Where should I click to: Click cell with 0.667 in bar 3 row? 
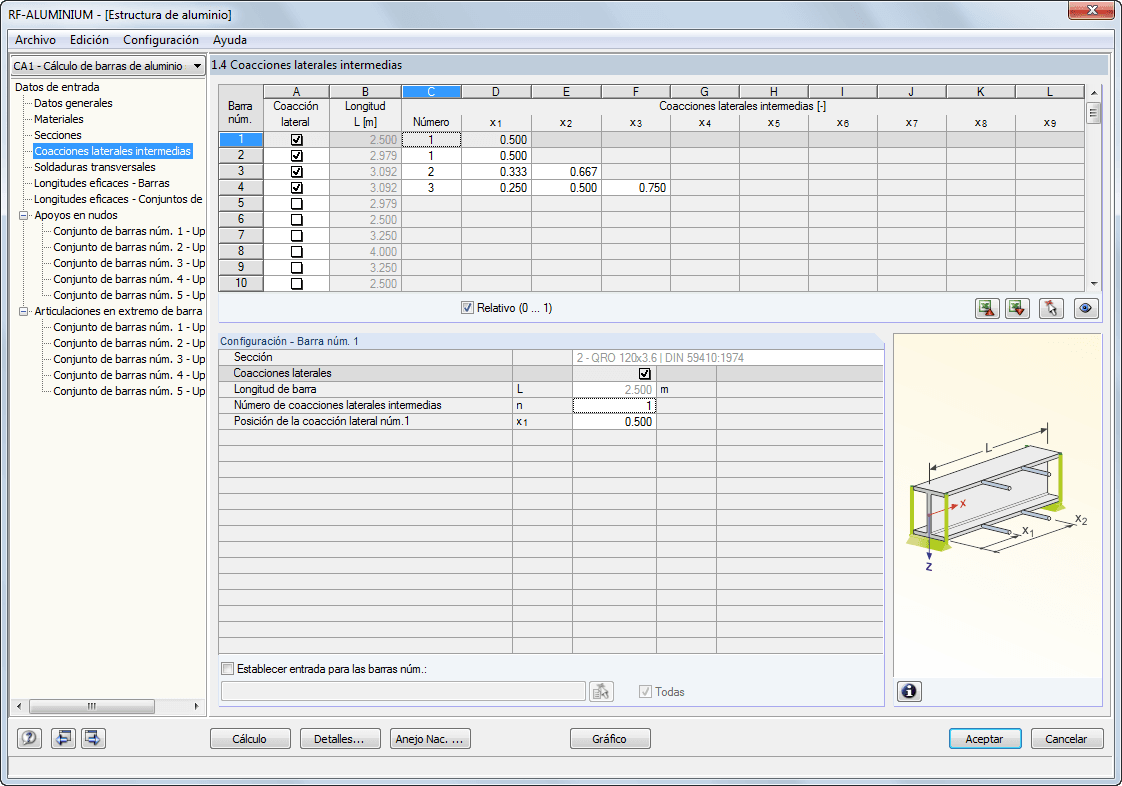point(566,172)
